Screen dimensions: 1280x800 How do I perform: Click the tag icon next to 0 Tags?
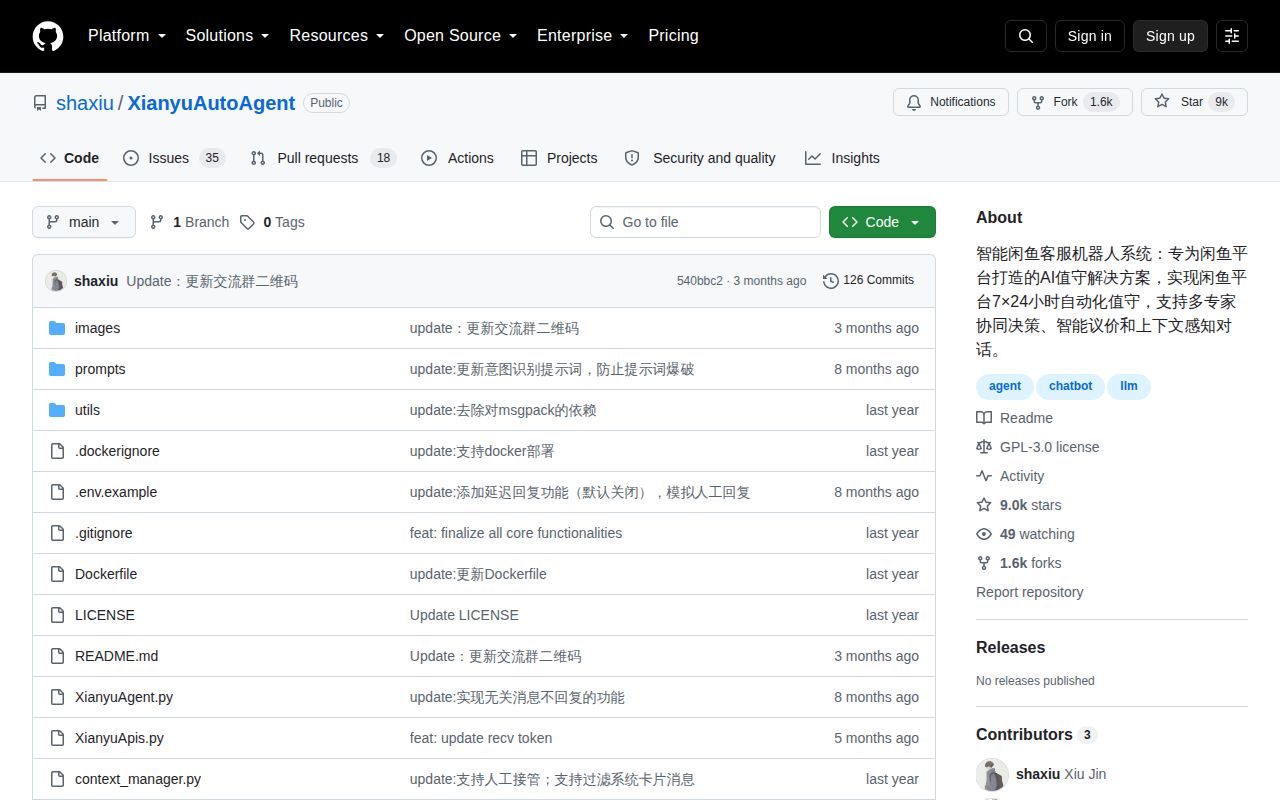[247, 222]
